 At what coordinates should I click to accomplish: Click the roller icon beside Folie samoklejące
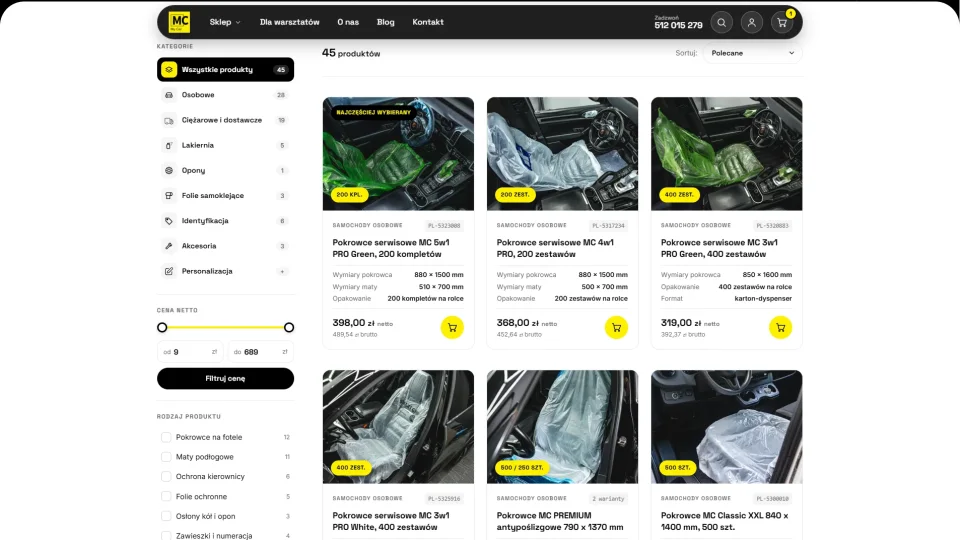169,196
